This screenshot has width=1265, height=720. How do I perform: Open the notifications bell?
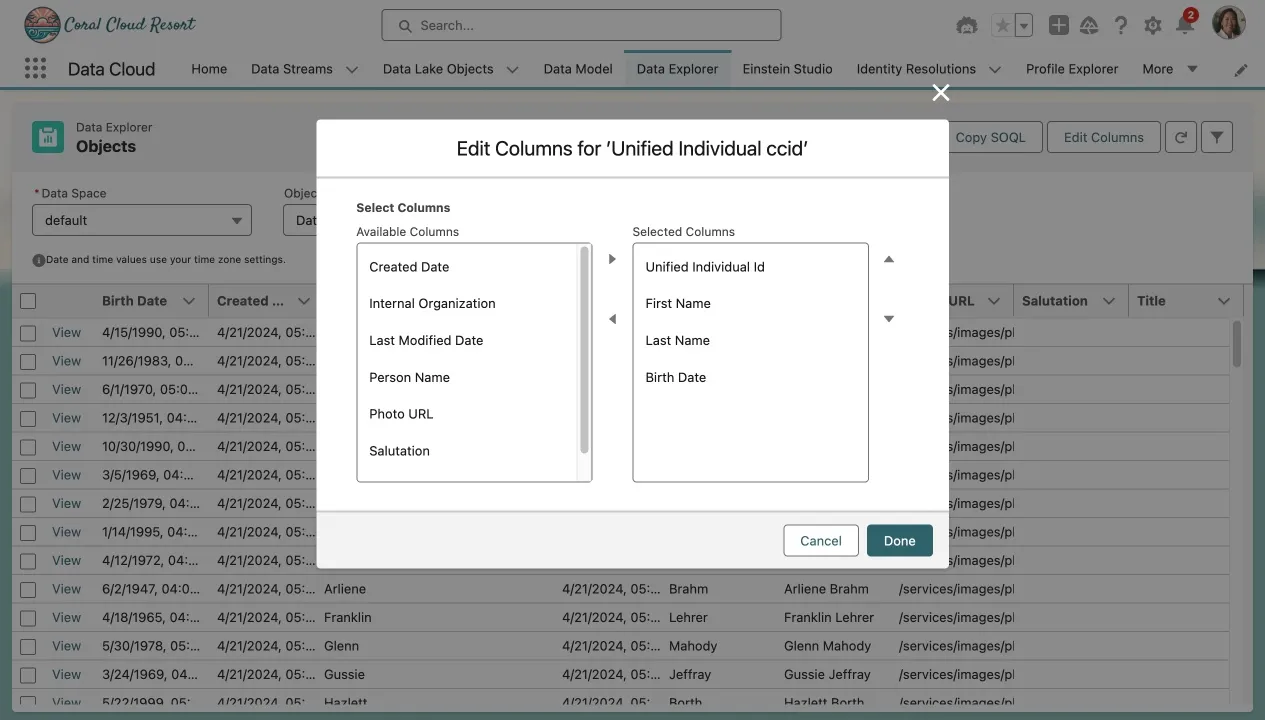[1185, 26]
